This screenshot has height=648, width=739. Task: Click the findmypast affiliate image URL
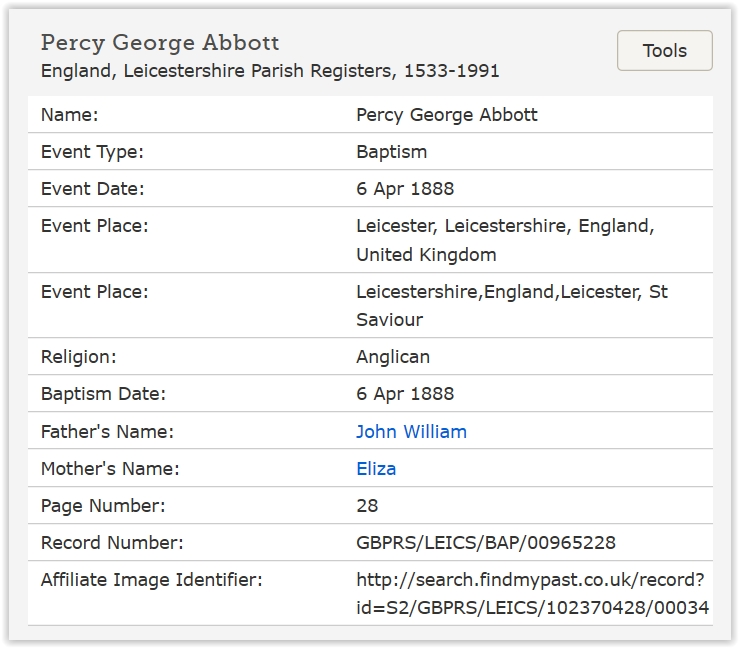[532, 593]
